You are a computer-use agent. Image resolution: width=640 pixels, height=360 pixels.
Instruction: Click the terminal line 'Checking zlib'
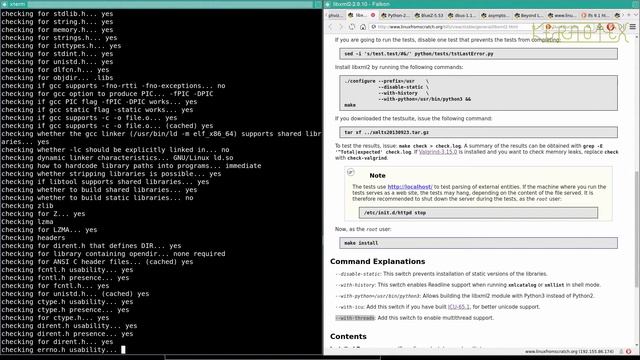click(27, 205)
